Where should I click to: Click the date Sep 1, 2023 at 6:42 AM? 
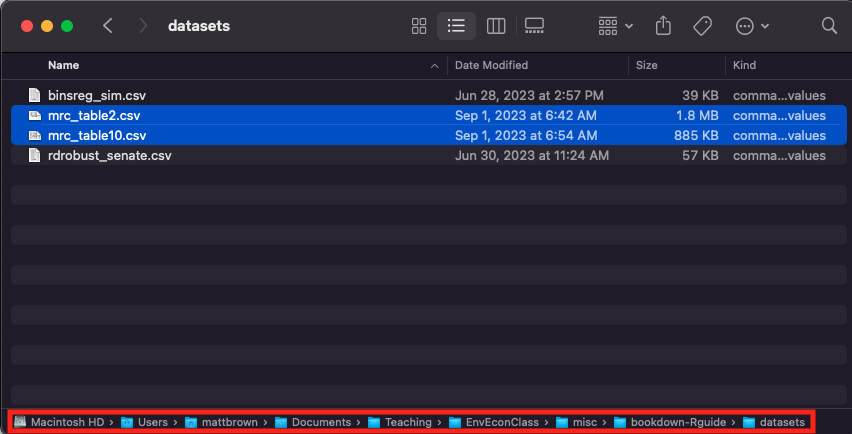525,116
